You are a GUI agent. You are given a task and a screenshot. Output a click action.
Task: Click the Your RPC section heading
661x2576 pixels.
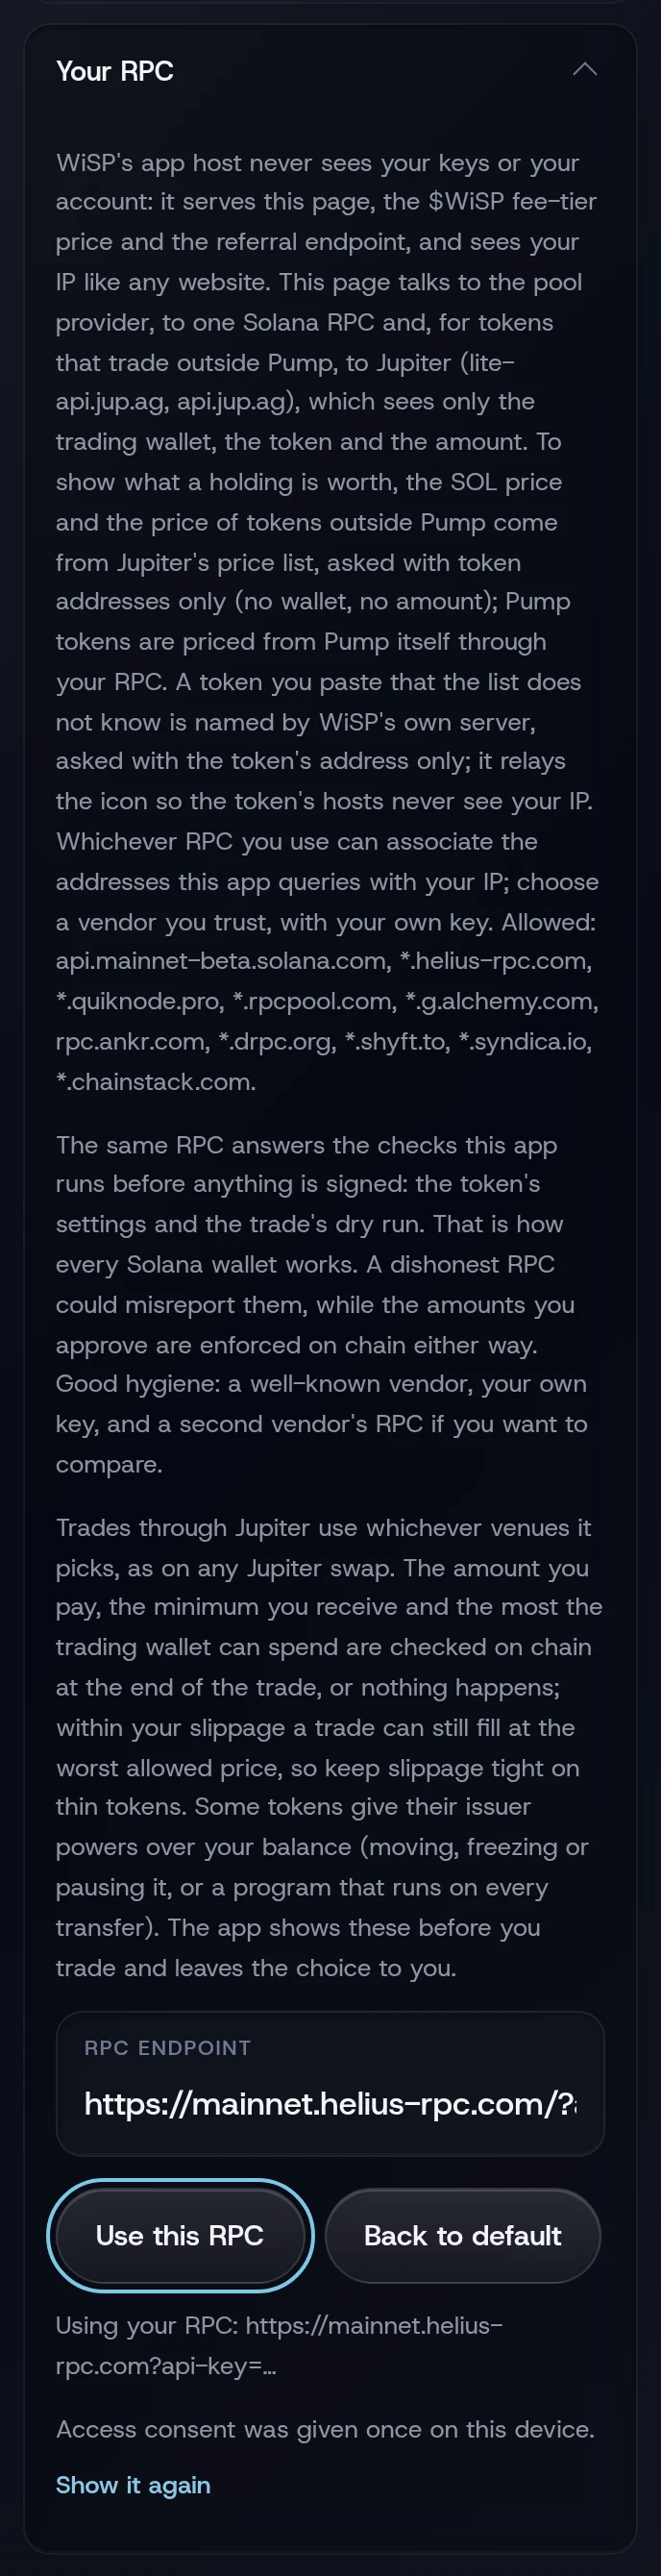click(115, 71)
